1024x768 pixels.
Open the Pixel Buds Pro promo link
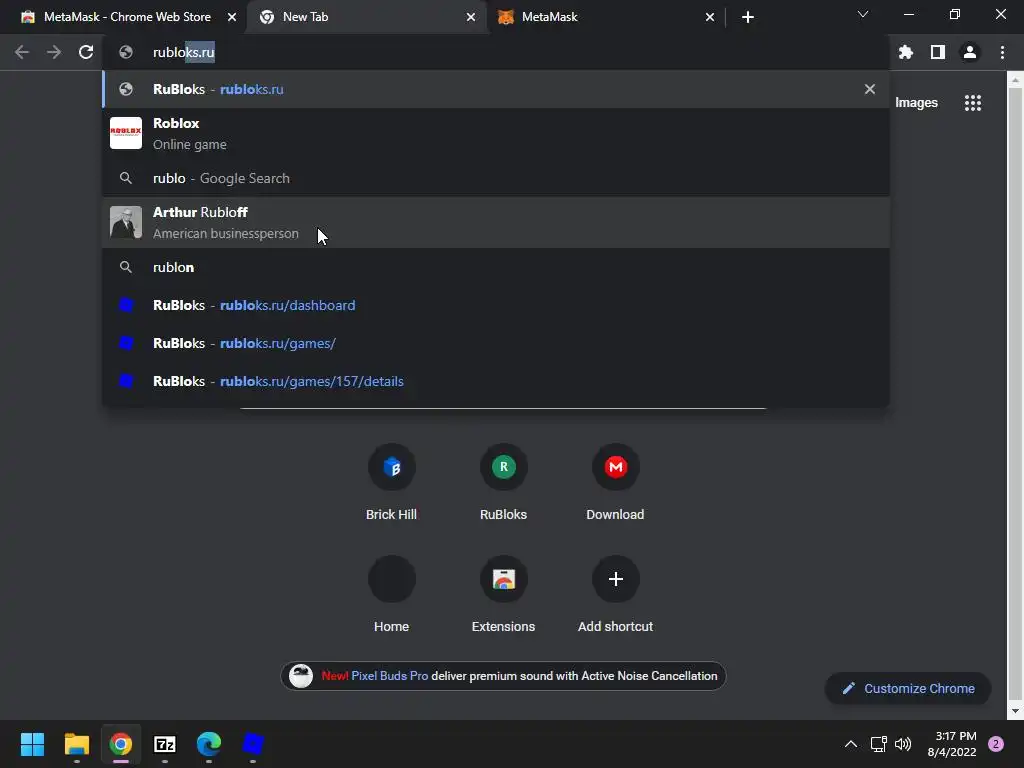point(389,676)
